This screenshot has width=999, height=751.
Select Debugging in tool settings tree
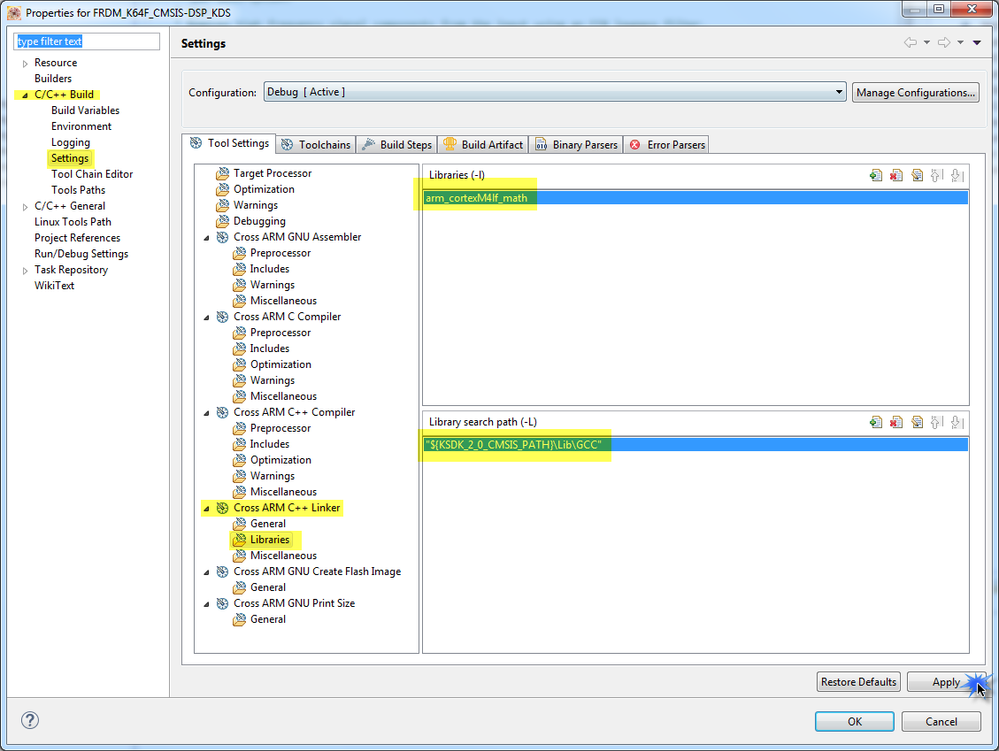coord(259,221)
